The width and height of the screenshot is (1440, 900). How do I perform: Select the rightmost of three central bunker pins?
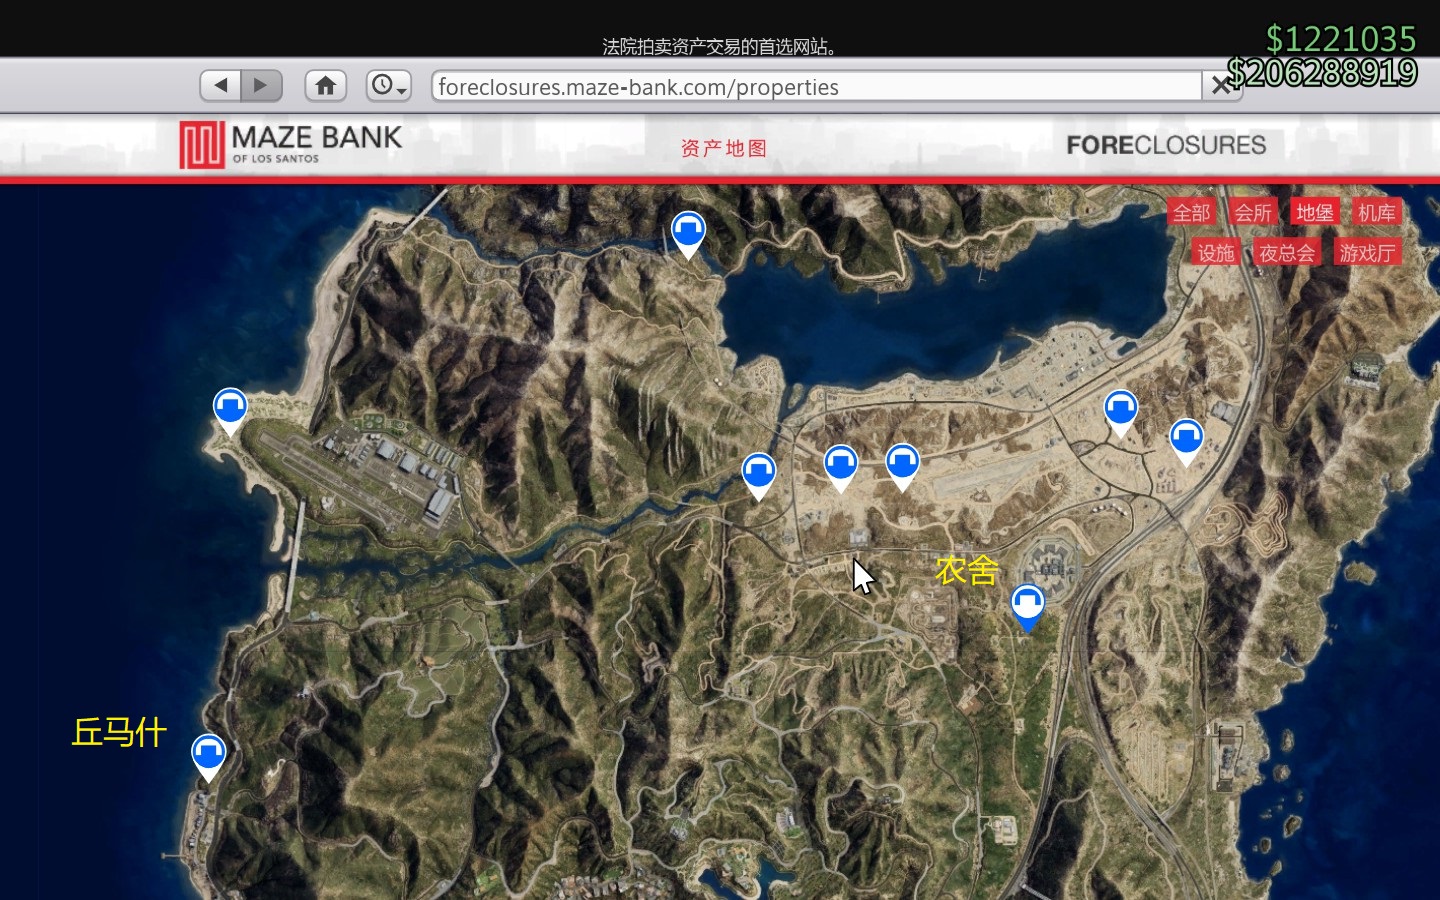(903, 465)
